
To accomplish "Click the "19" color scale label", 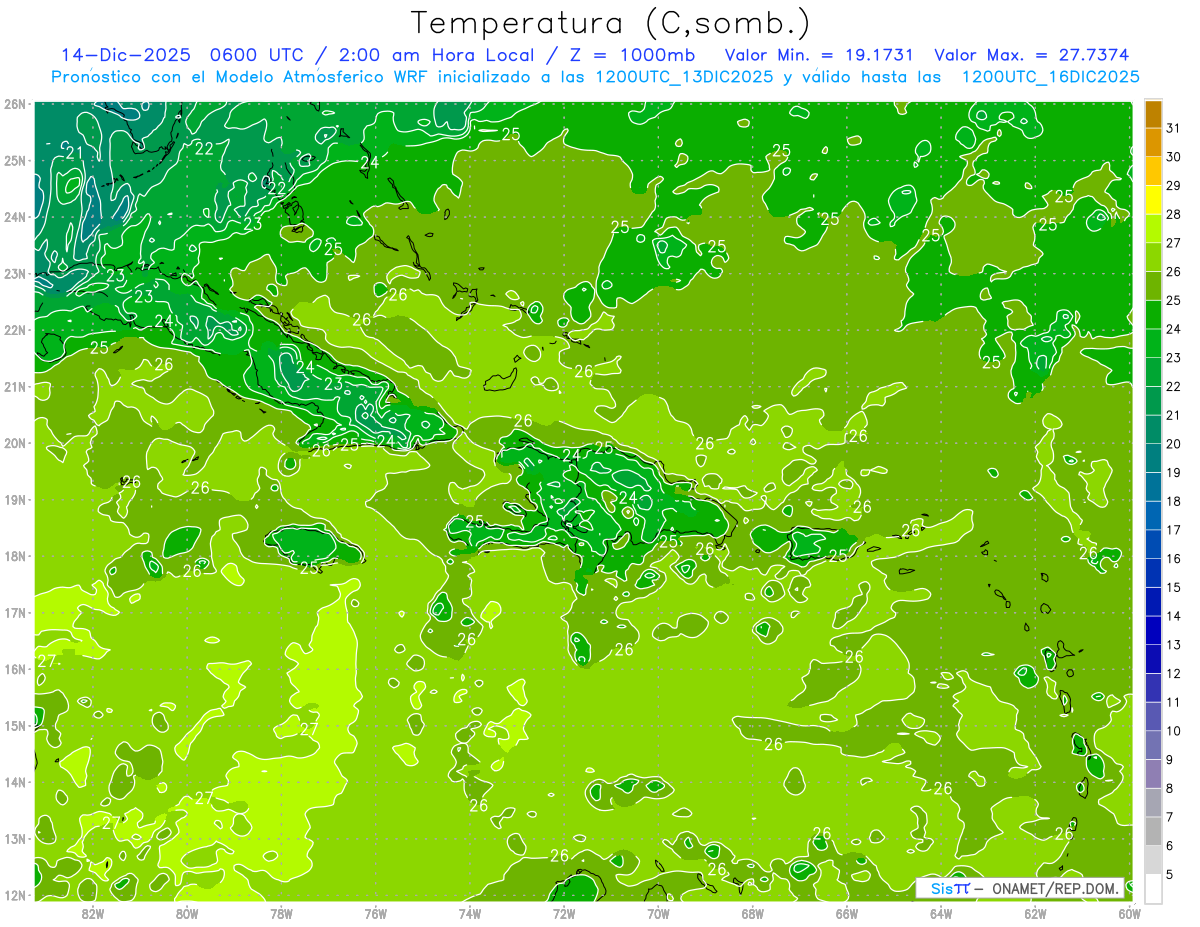I will (x=1174, y=472).
